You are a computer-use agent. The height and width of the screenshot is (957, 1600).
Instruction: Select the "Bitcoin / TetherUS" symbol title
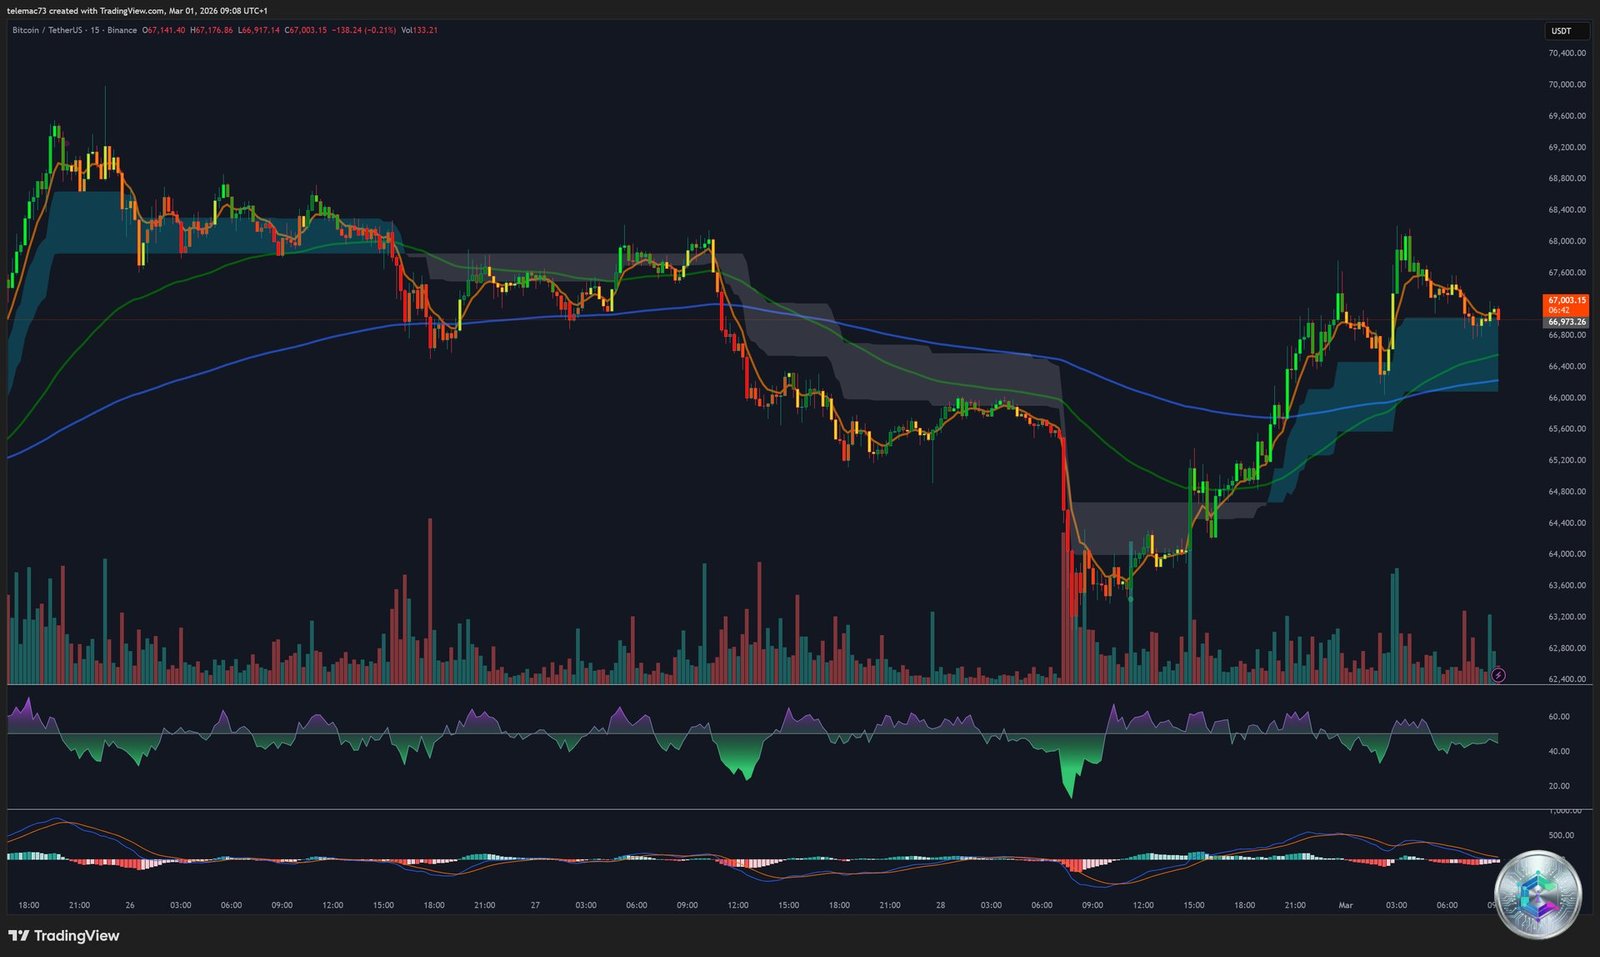pyautogui.click(x=45, y=31)
